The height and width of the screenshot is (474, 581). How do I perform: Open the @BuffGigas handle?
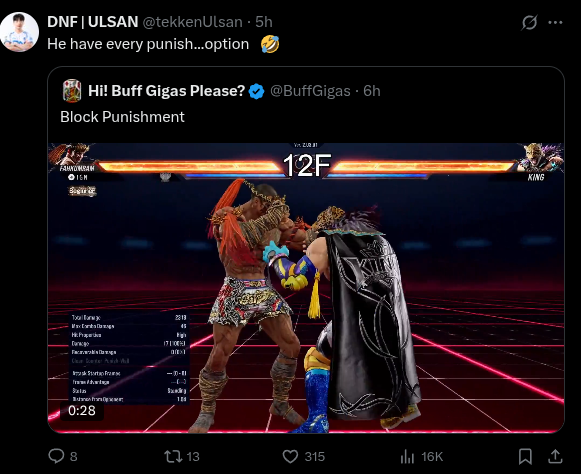click(x=310, y=91)
